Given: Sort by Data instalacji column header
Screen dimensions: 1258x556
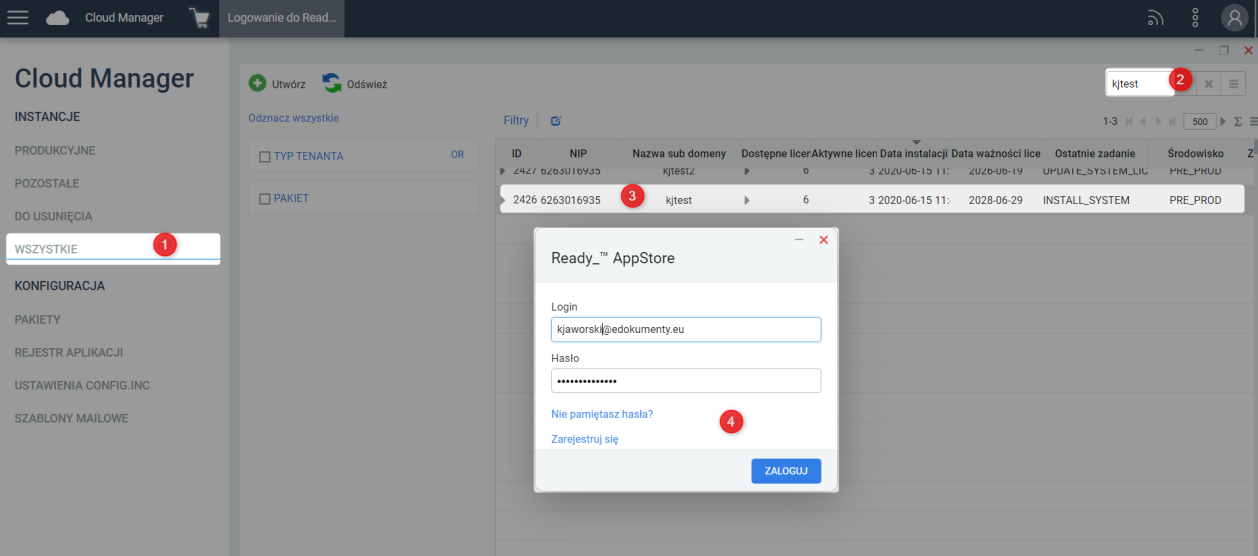Looking at the screenshot, I should (x=913, y=154).
